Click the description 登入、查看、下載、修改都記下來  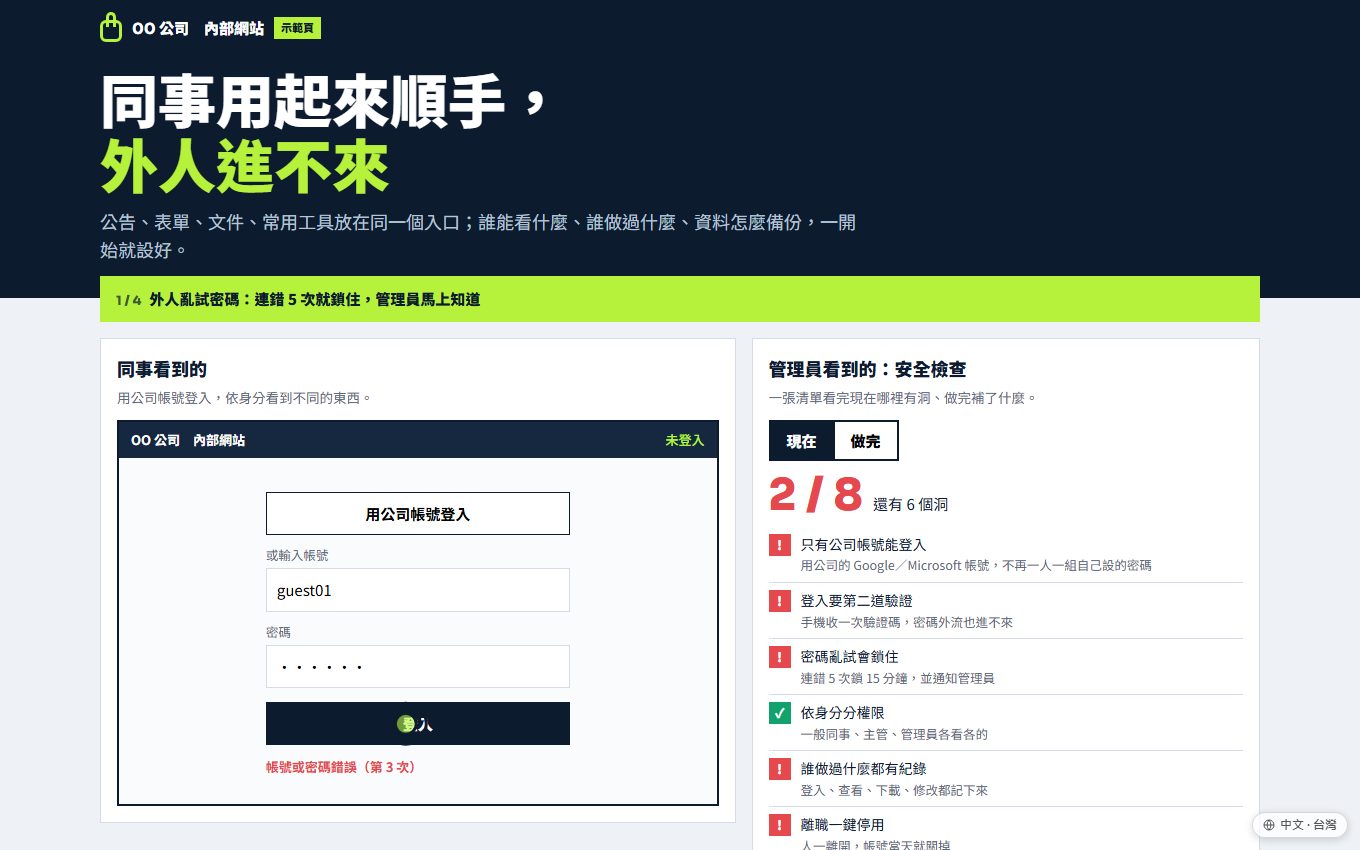894,790
